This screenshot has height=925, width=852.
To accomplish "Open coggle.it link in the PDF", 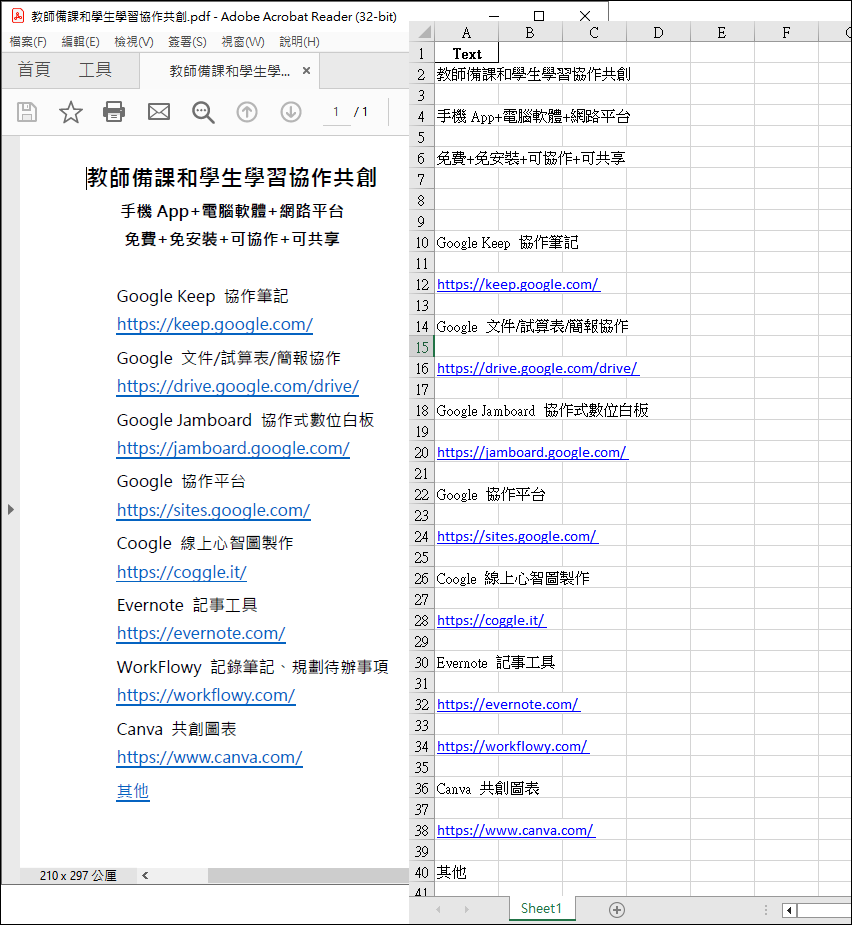I will click(182, 572).
